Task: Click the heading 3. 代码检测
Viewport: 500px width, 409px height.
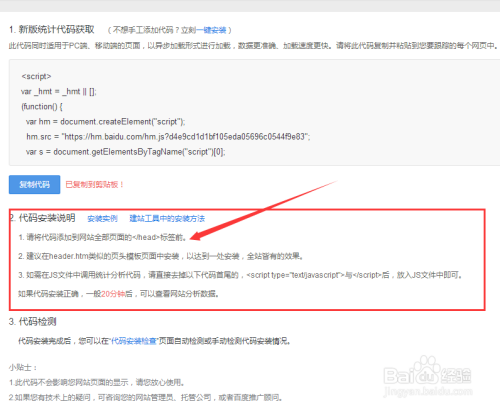Action: click(x=33, y=322)
